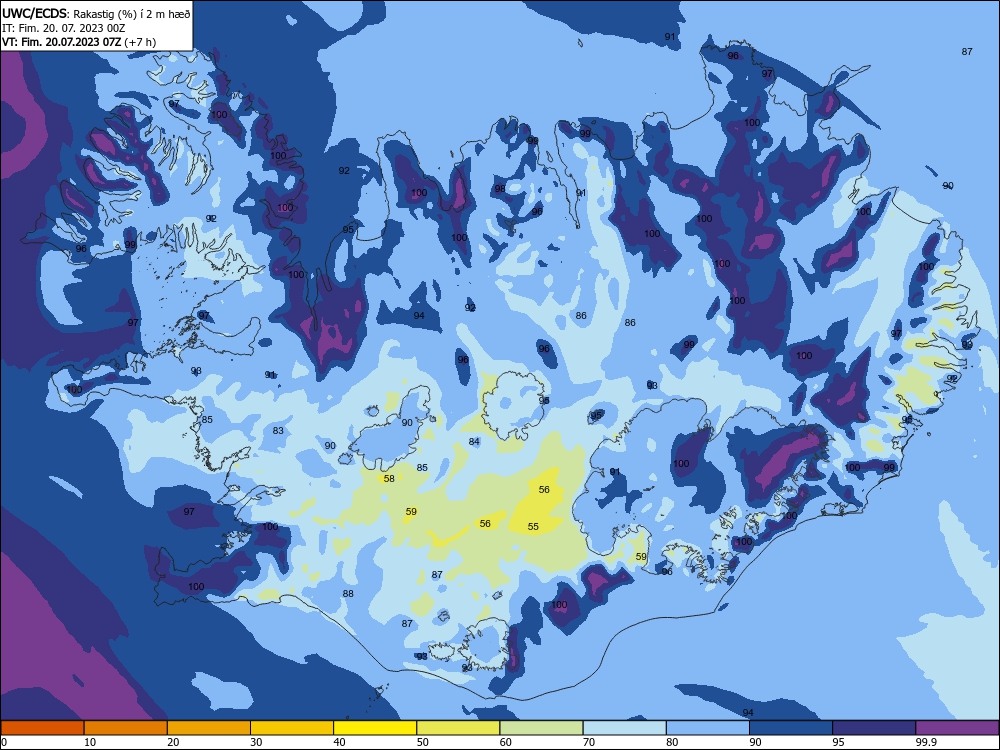Click the '99.9' legend scale label
This screenshot has width=1000, height=750.
pos(925,742)
